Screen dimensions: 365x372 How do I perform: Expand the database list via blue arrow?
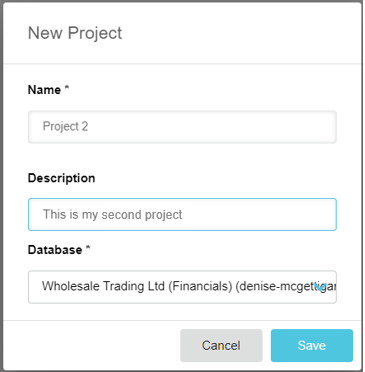321,287
